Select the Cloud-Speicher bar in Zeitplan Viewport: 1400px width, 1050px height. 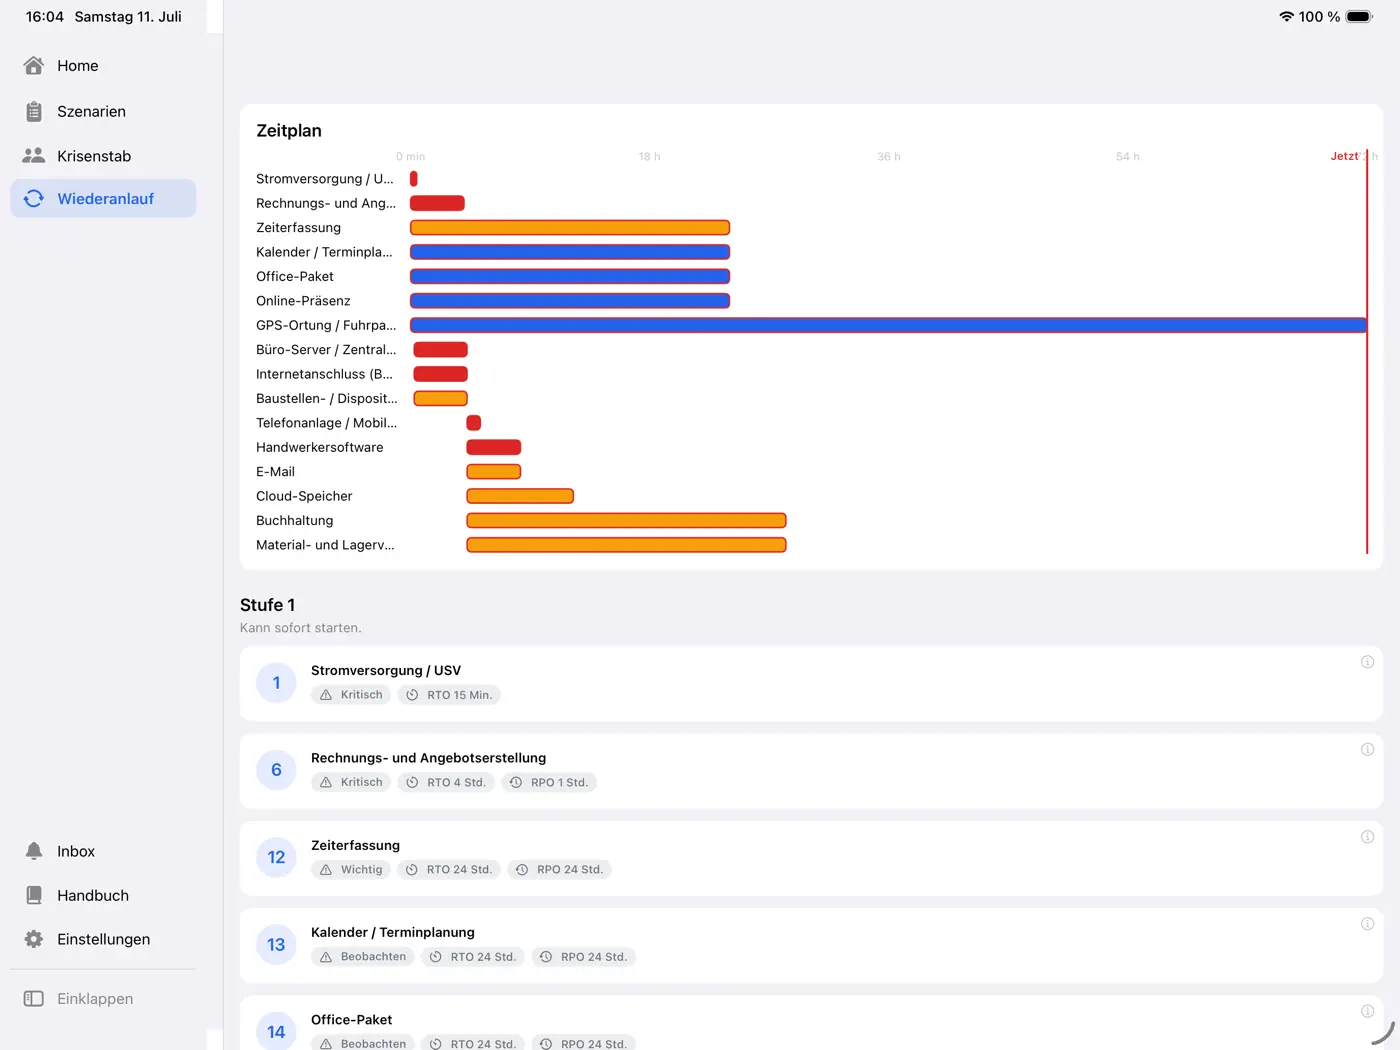coord(520,496)
